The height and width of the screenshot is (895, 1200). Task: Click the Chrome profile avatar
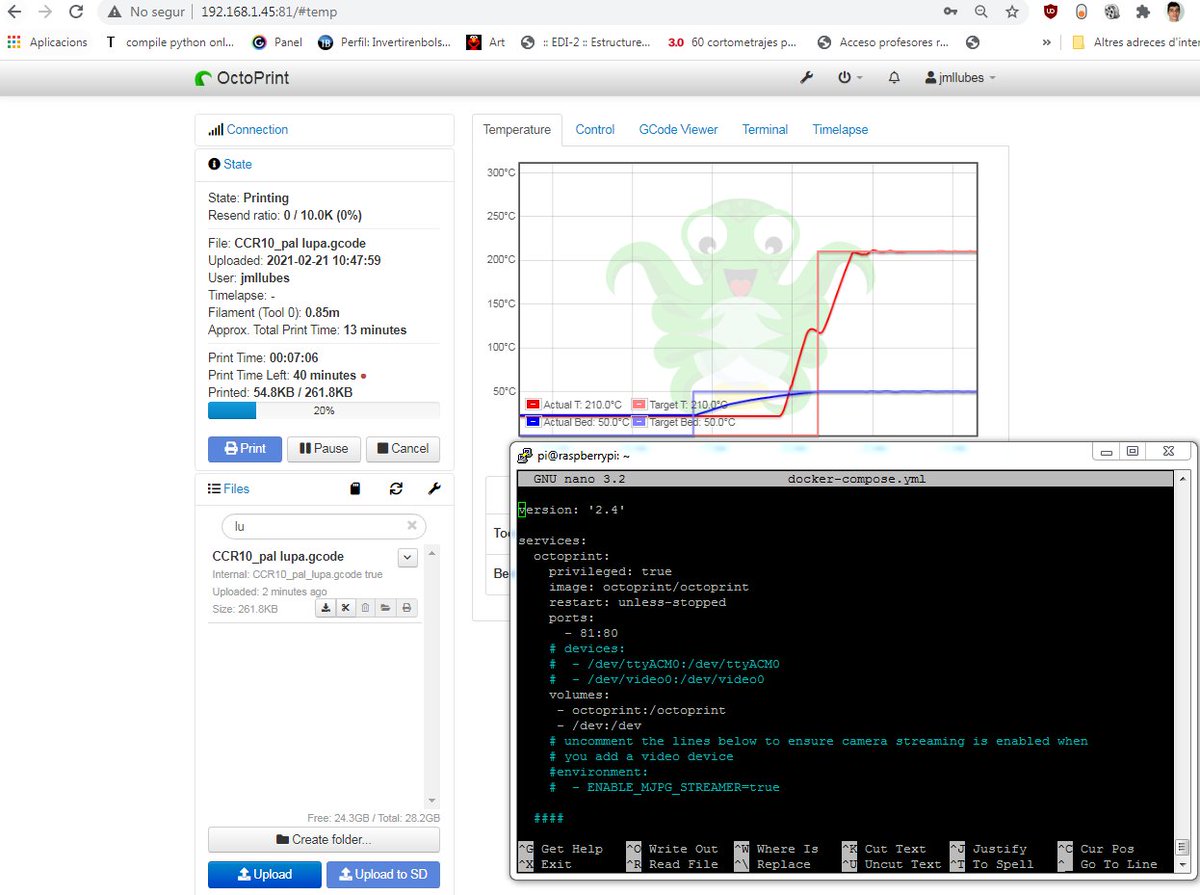coord(1174,12)
